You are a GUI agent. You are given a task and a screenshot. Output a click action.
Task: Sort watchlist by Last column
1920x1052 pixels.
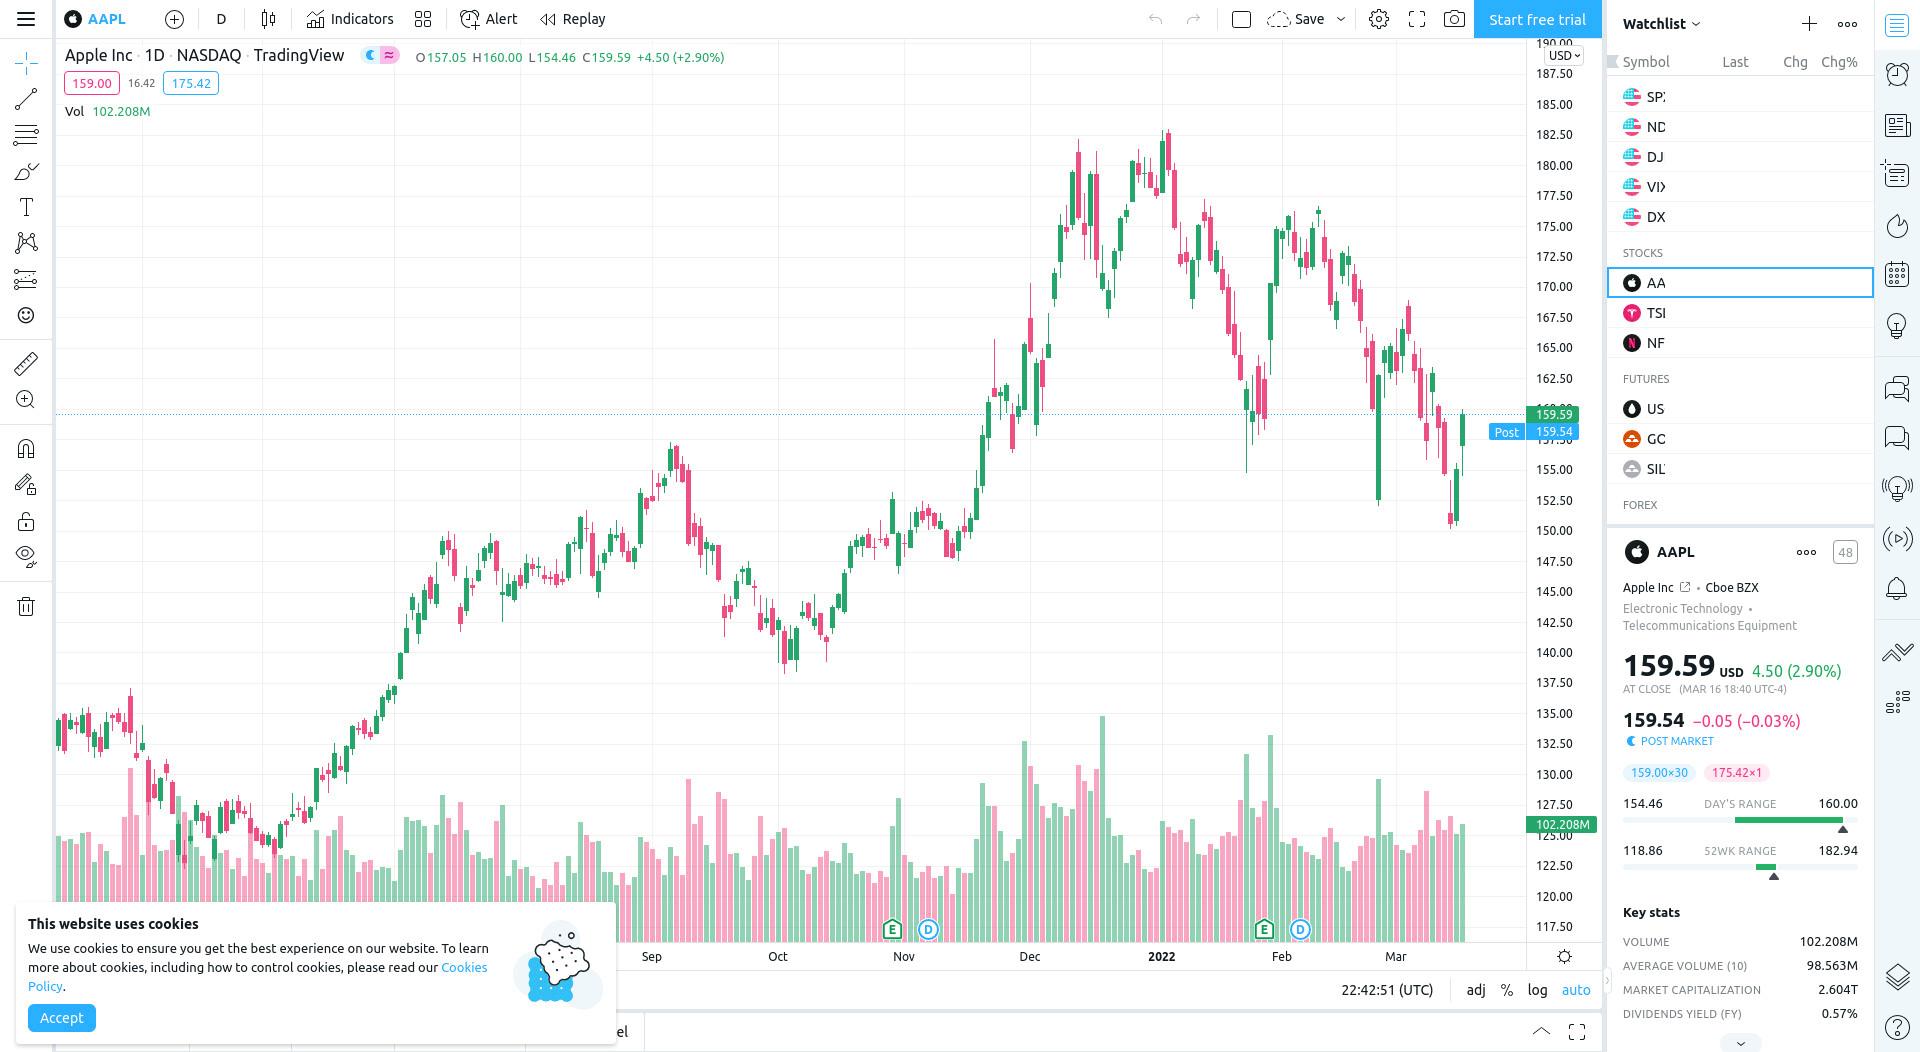pyautogui.click(x=1735, y=62)
